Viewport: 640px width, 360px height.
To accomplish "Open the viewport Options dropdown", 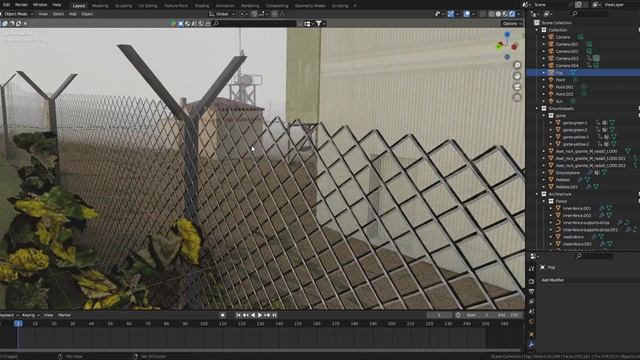I will tap(512, 24).
